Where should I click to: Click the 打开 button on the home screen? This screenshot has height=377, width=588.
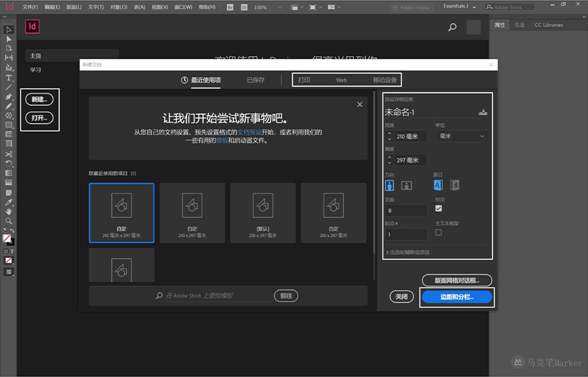pos(39,118)
